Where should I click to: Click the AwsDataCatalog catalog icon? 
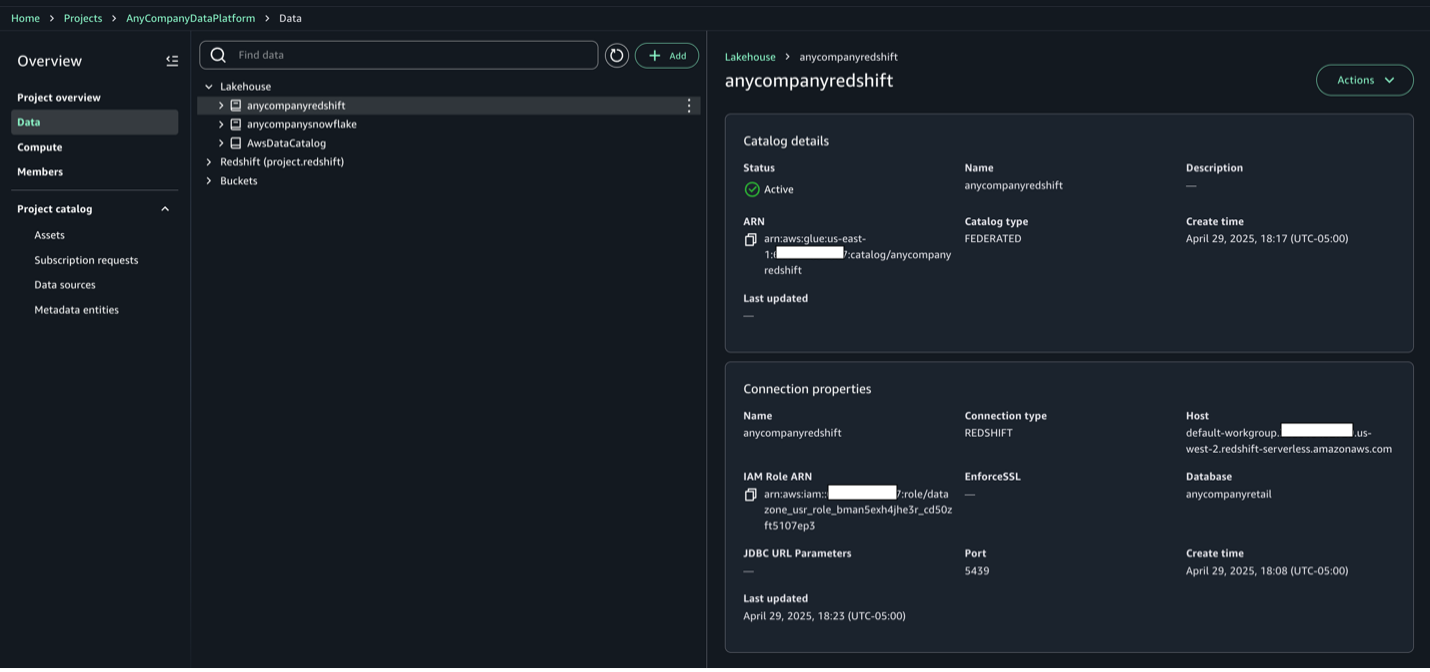click(x=236, y=143)
